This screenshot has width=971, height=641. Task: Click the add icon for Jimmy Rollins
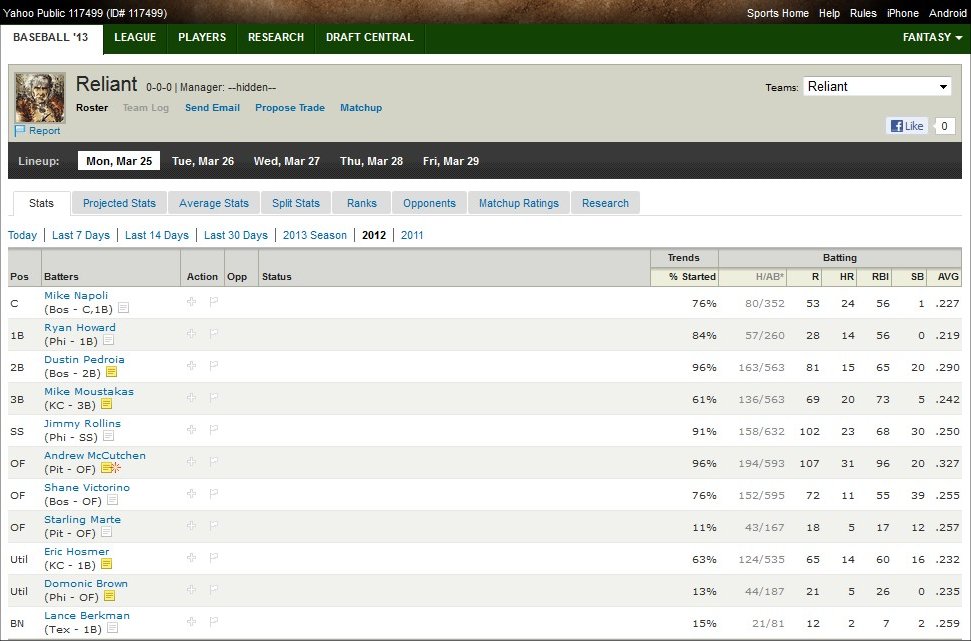(x=191, y=429)
